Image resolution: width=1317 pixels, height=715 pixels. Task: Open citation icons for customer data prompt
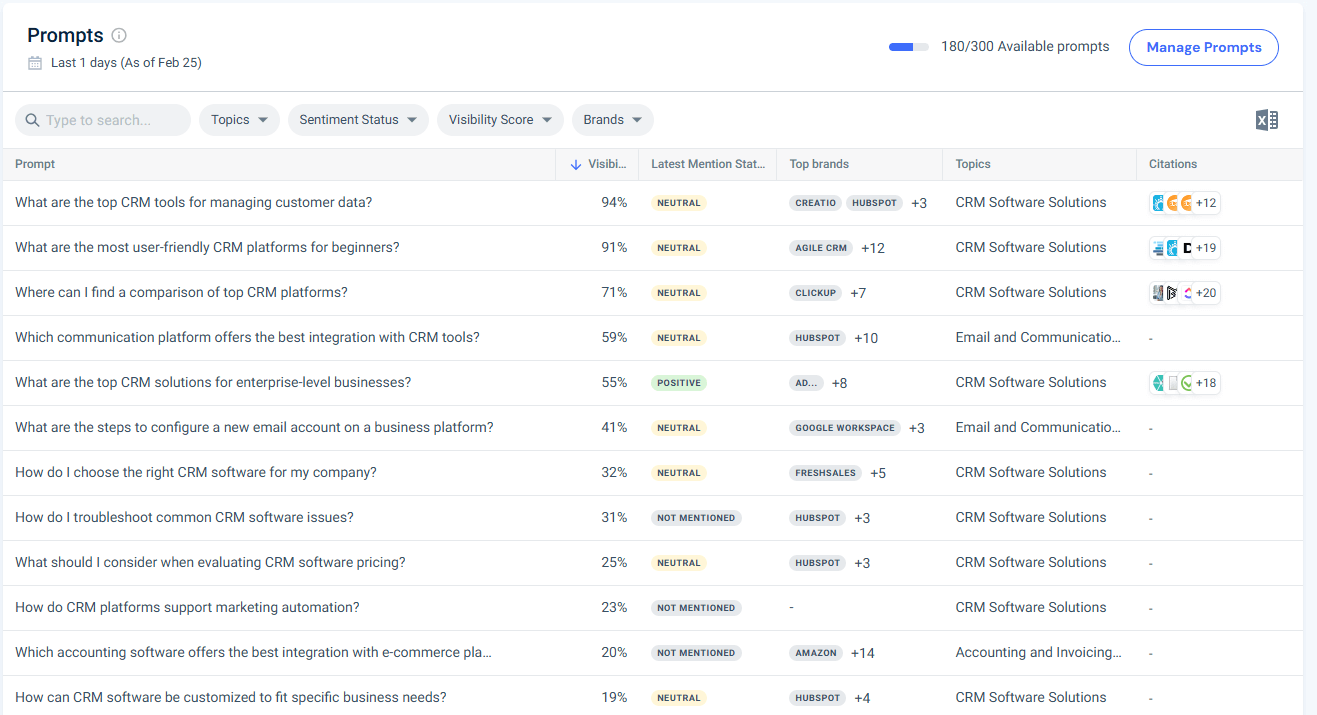click(1185, 203)
